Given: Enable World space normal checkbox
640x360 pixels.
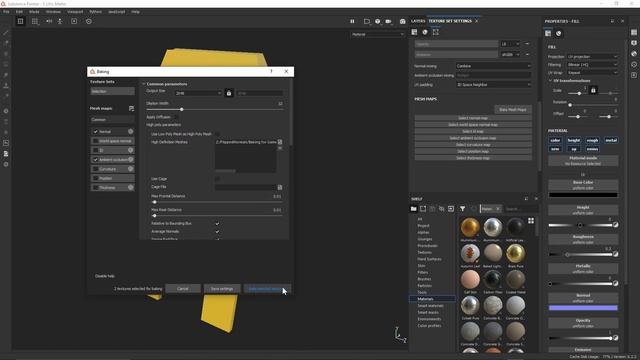Looking at the screenshot, I should pos(96,141).
